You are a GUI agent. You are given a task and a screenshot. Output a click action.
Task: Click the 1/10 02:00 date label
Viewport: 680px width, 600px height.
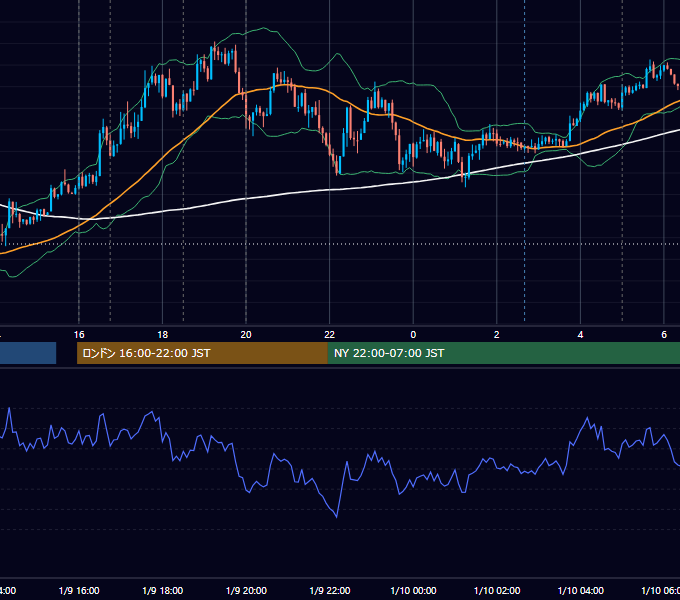[x=497, y=590]
